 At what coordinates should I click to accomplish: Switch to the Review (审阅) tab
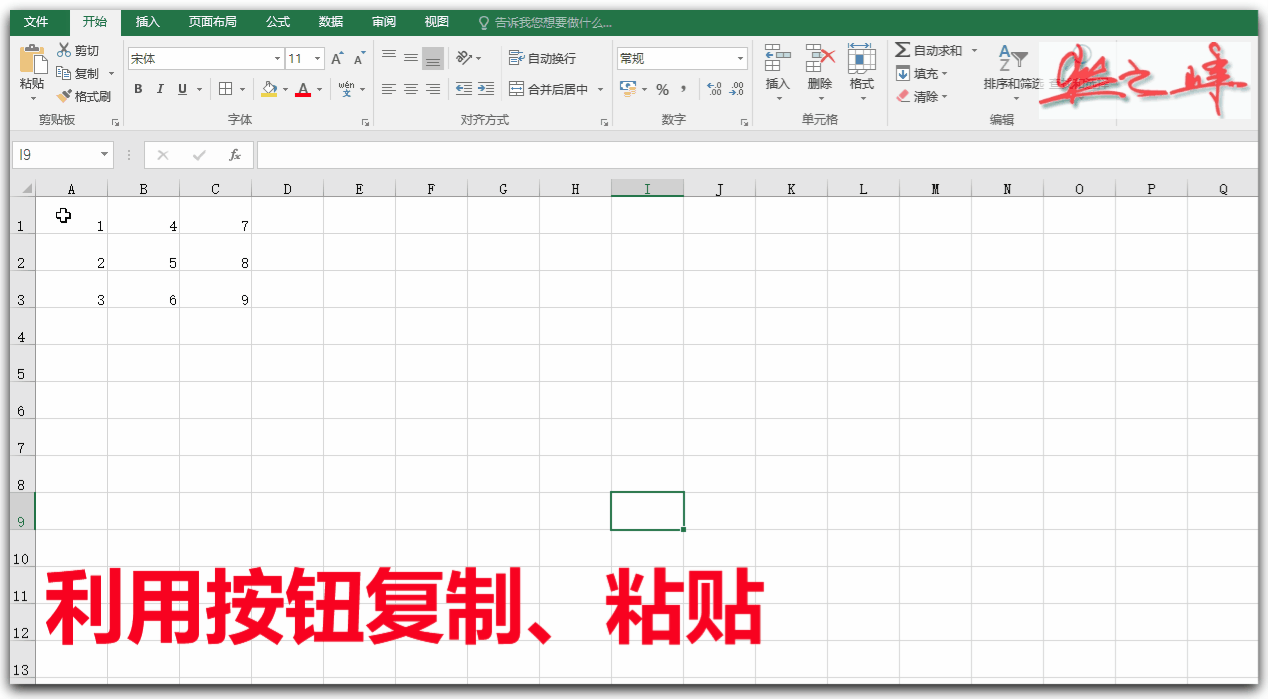point(384,22)
